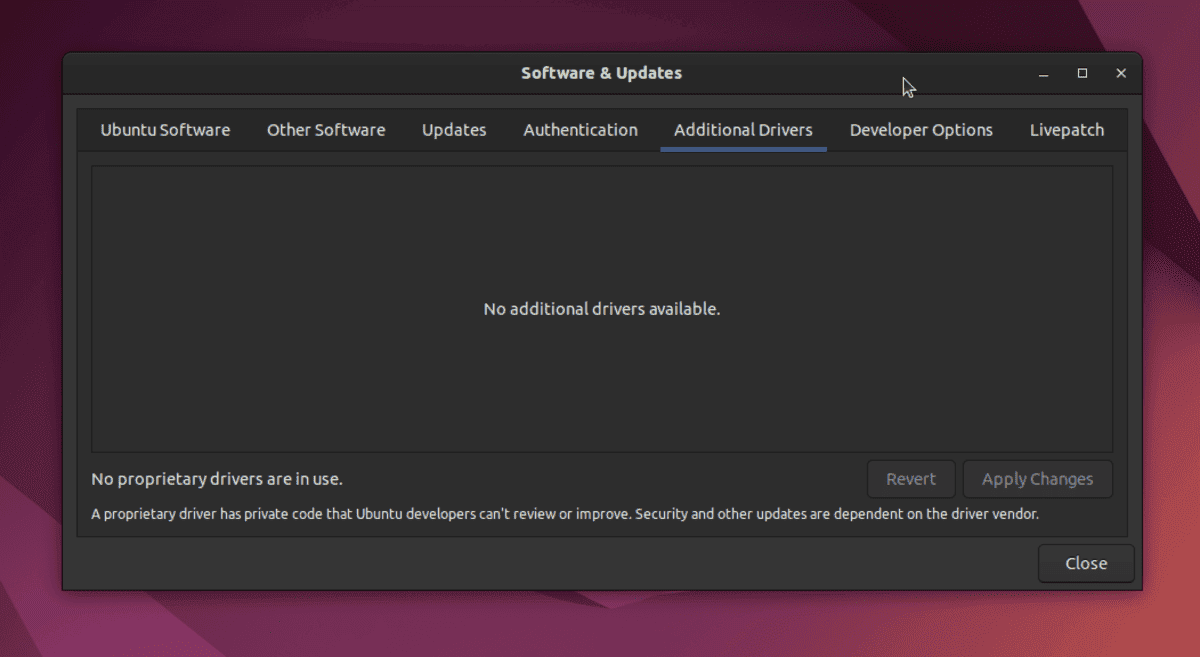This screenshot has width=1200, height=657.
Task: Click the Software & Updates window title
Action: click(x=601, y=73)
